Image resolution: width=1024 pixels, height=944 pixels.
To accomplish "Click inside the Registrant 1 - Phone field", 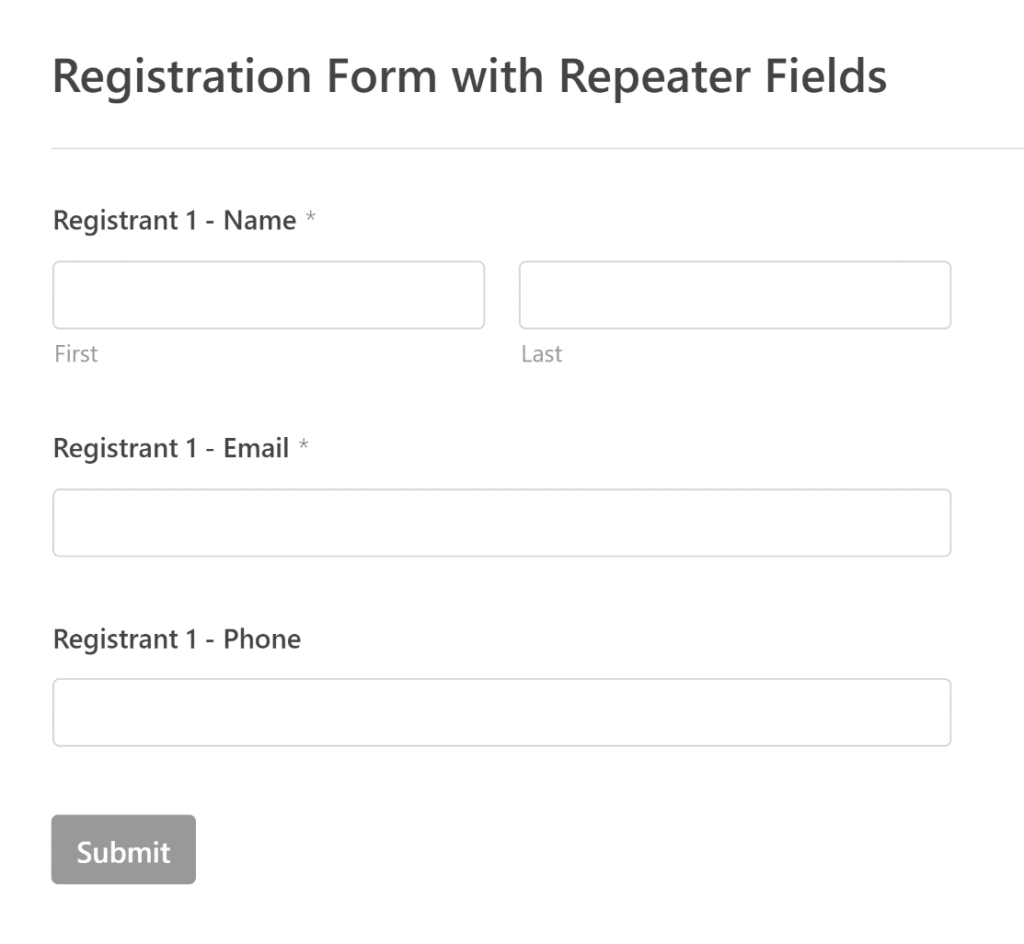I will [x=501, y=712].
